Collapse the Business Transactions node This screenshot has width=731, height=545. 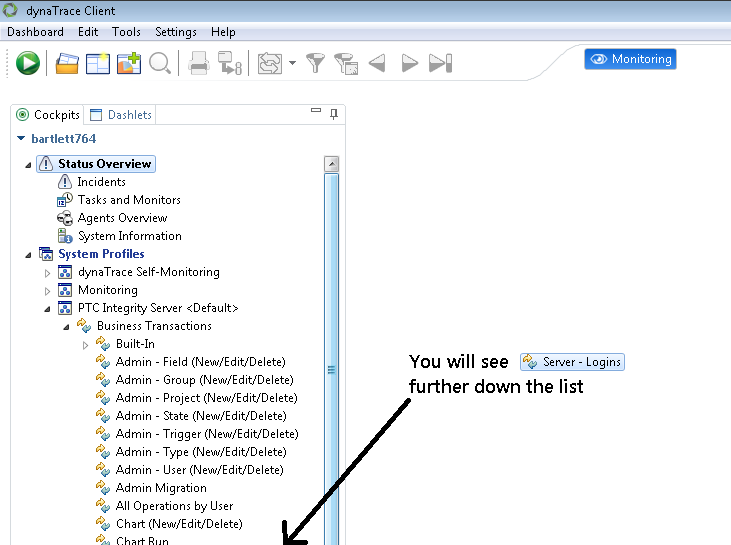point(66,327)
